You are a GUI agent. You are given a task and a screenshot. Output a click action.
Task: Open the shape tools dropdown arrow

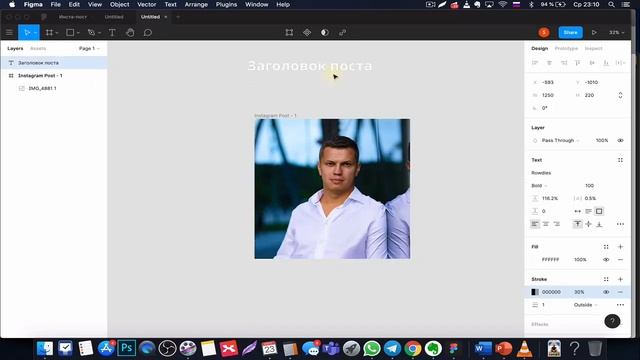pyautogui.click(x=78, y=33)
